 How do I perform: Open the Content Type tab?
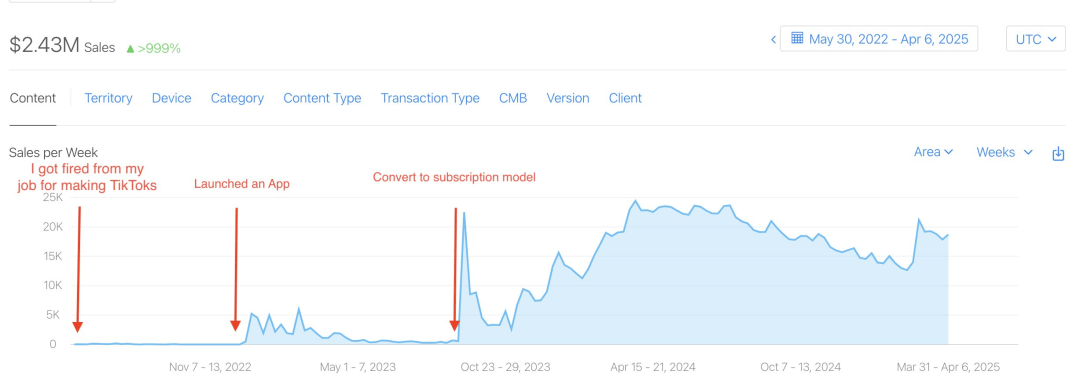pyautogui.click(x=322, y=98)
